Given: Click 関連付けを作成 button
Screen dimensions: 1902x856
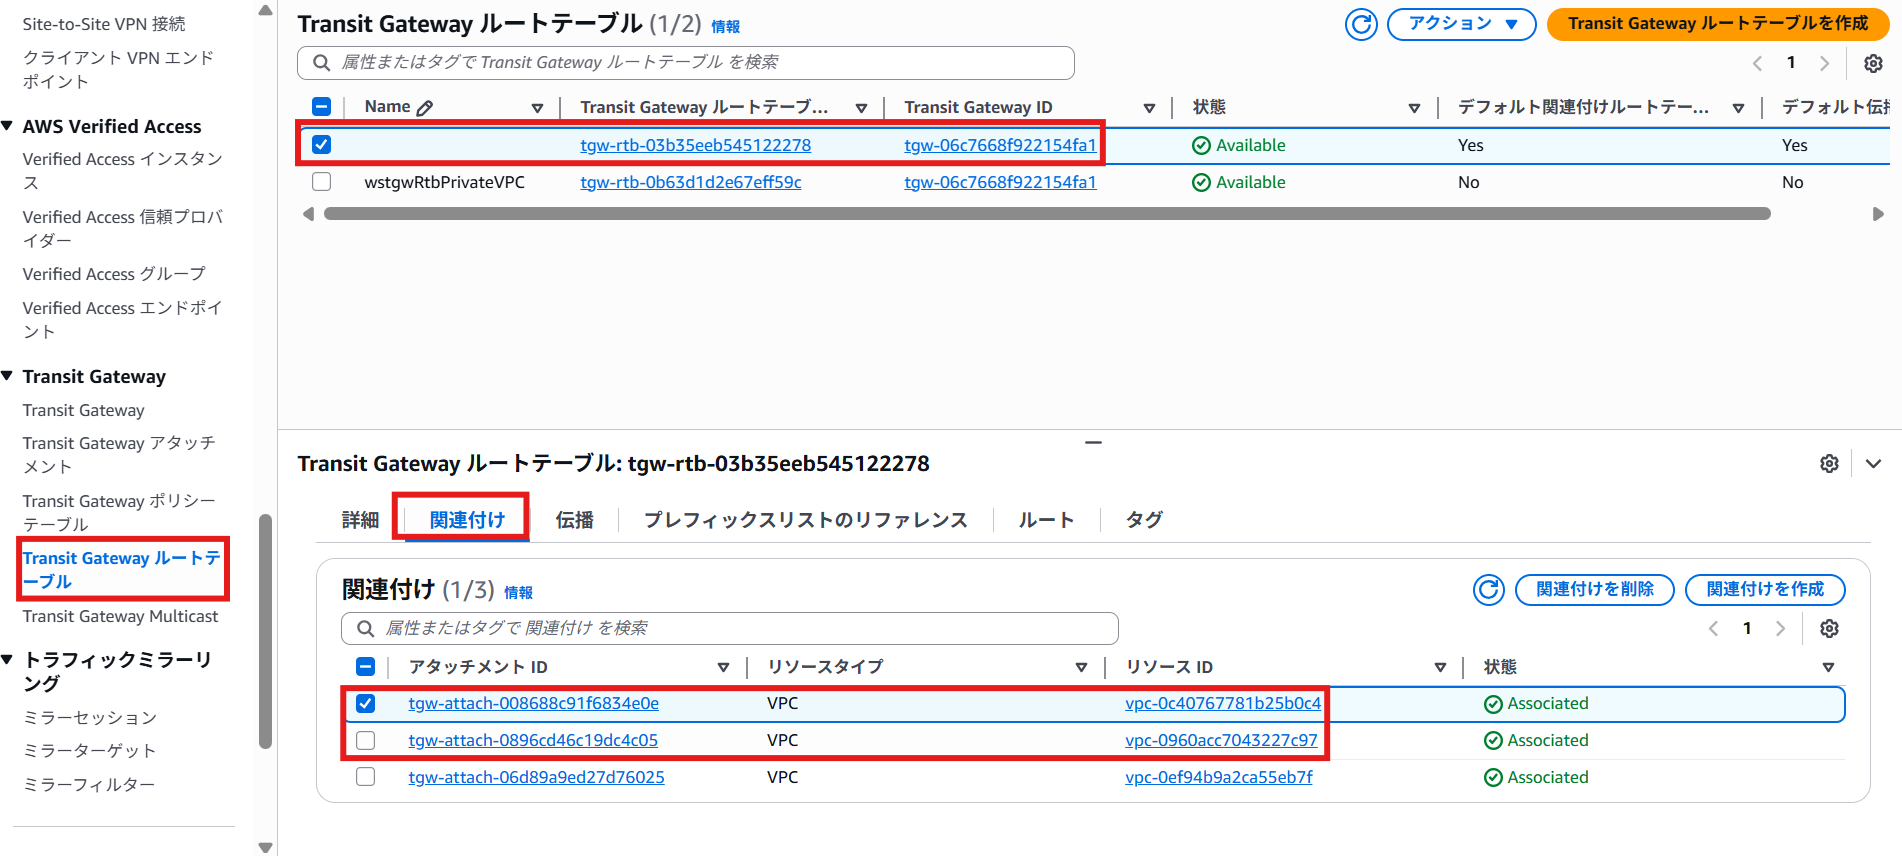Looking at the screenshot, I should click(1765, 590).
